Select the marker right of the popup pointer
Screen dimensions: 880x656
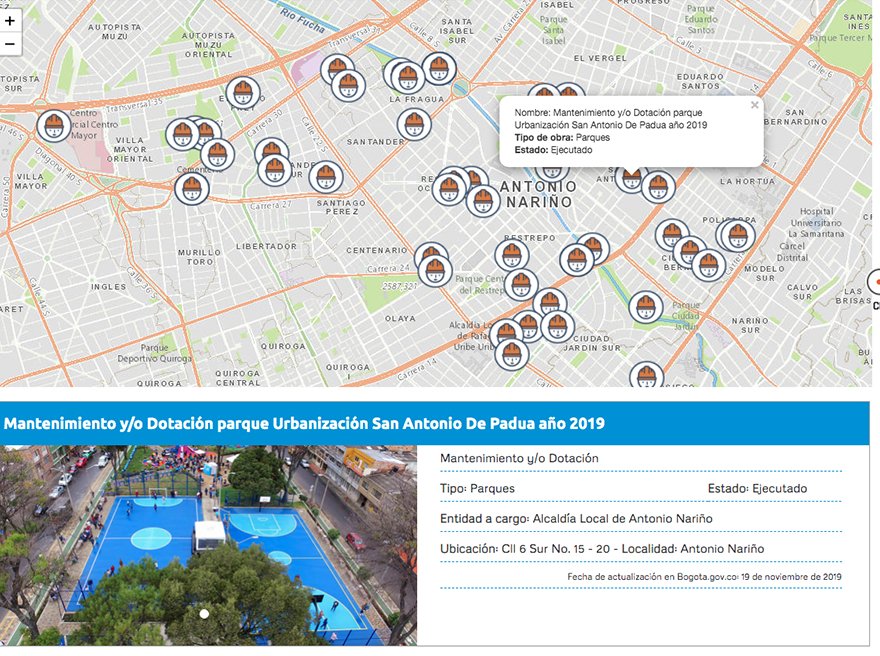pyautogui.click(x=658, y=187)
